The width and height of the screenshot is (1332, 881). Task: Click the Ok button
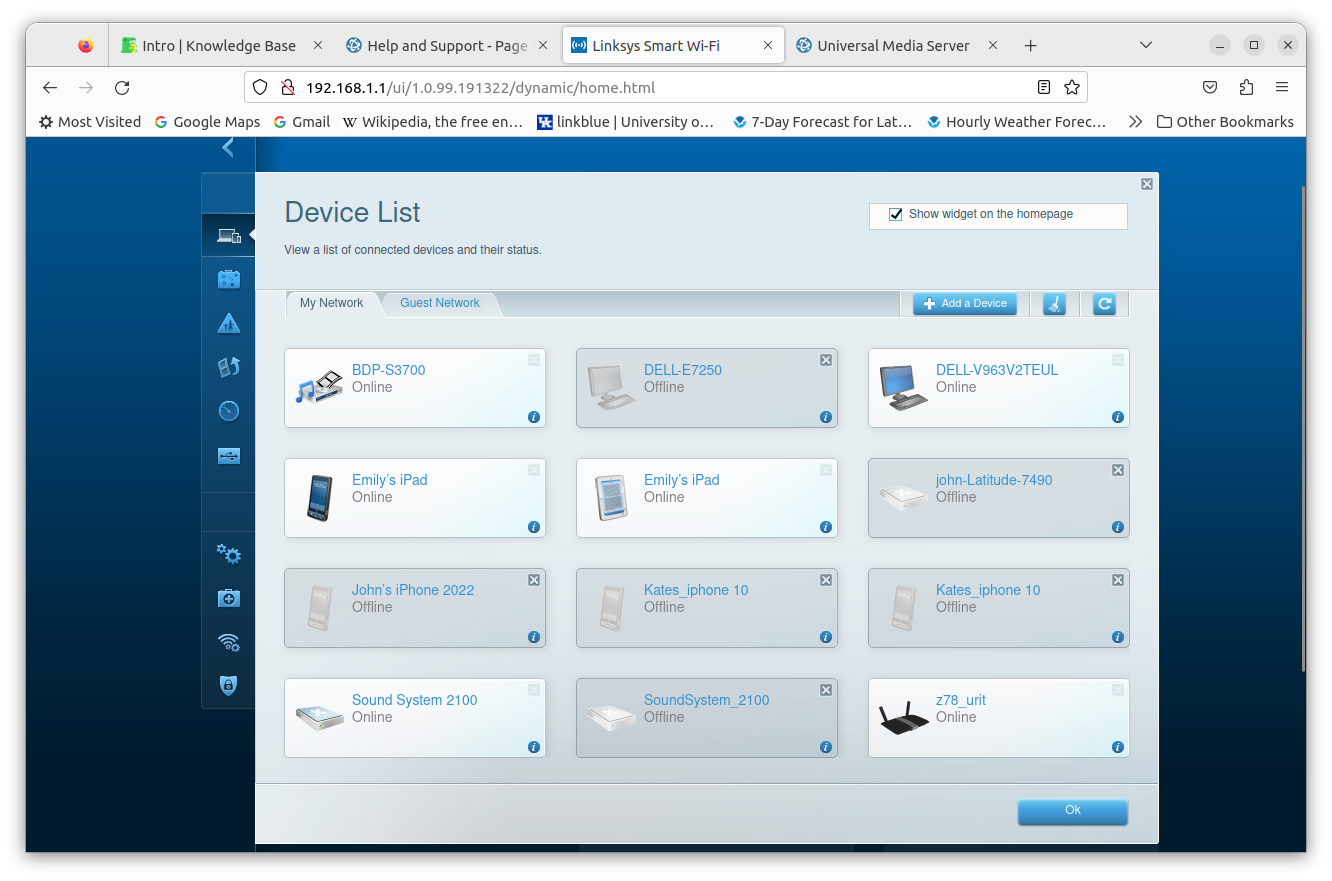tap(1073, 811)
